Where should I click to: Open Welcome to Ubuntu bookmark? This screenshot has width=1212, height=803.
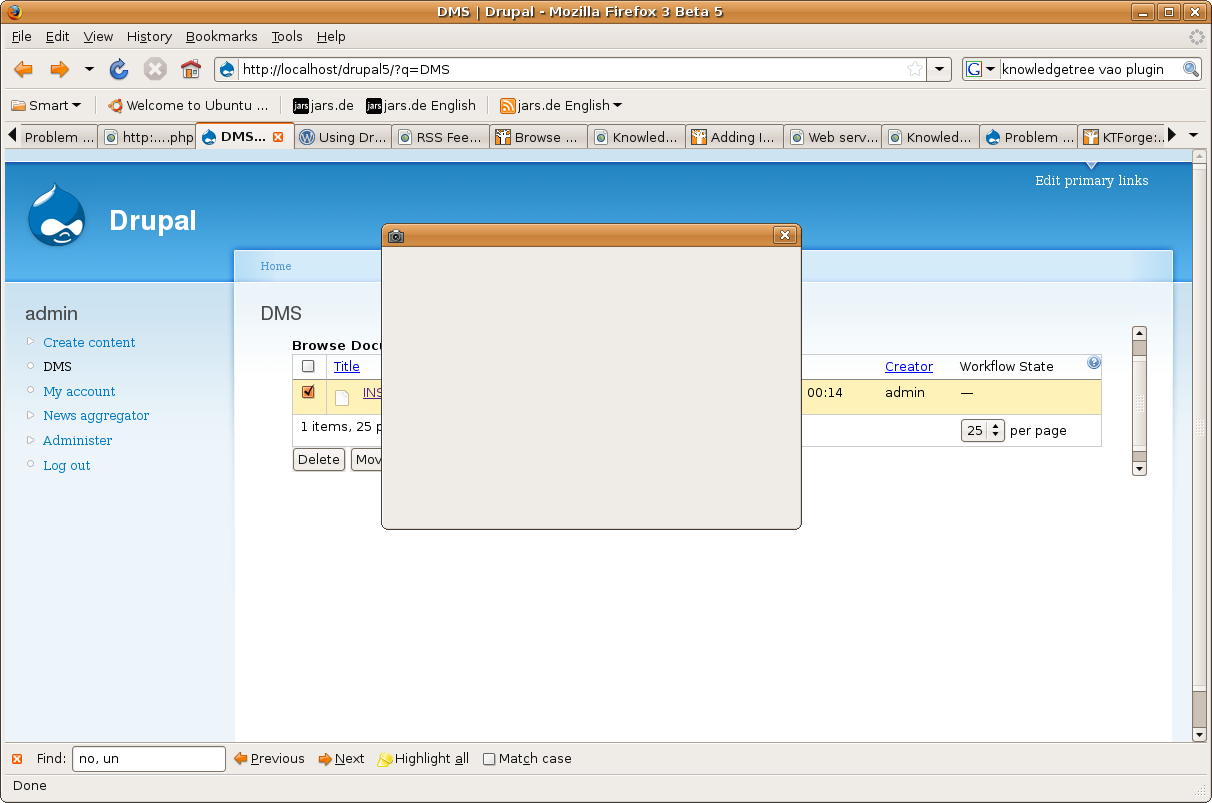[x=189, y=105]
